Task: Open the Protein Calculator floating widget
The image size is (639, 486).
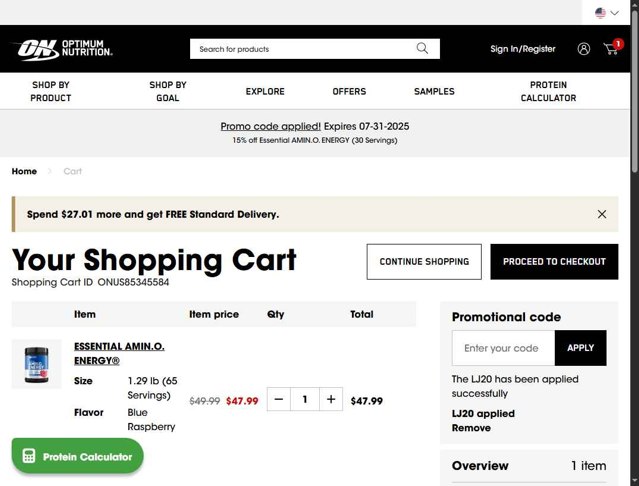Action: pyautogui.click(x=78, y=456)
